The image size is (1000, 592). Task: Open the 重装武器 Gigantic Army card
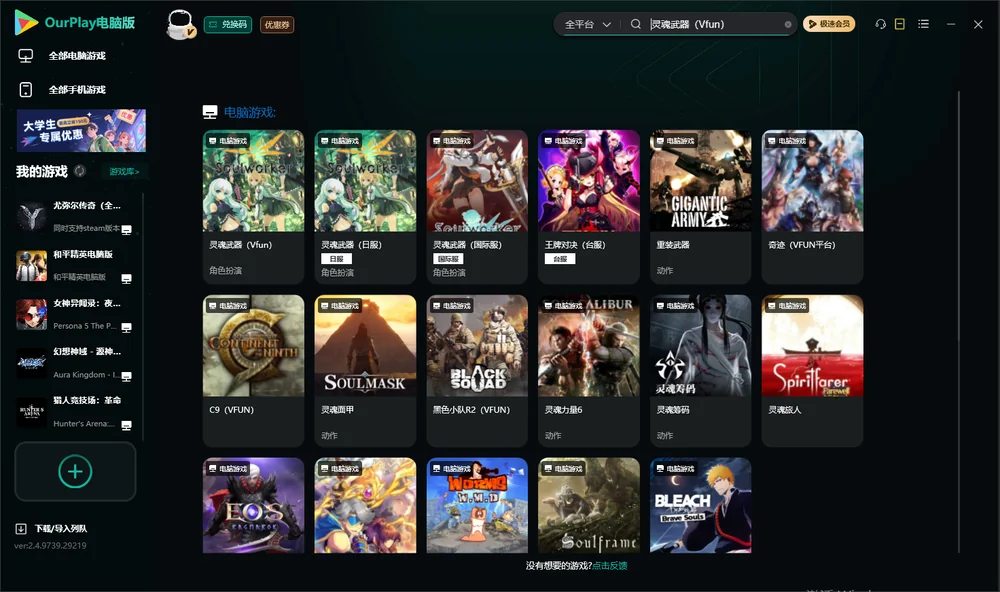coord(700,207)
